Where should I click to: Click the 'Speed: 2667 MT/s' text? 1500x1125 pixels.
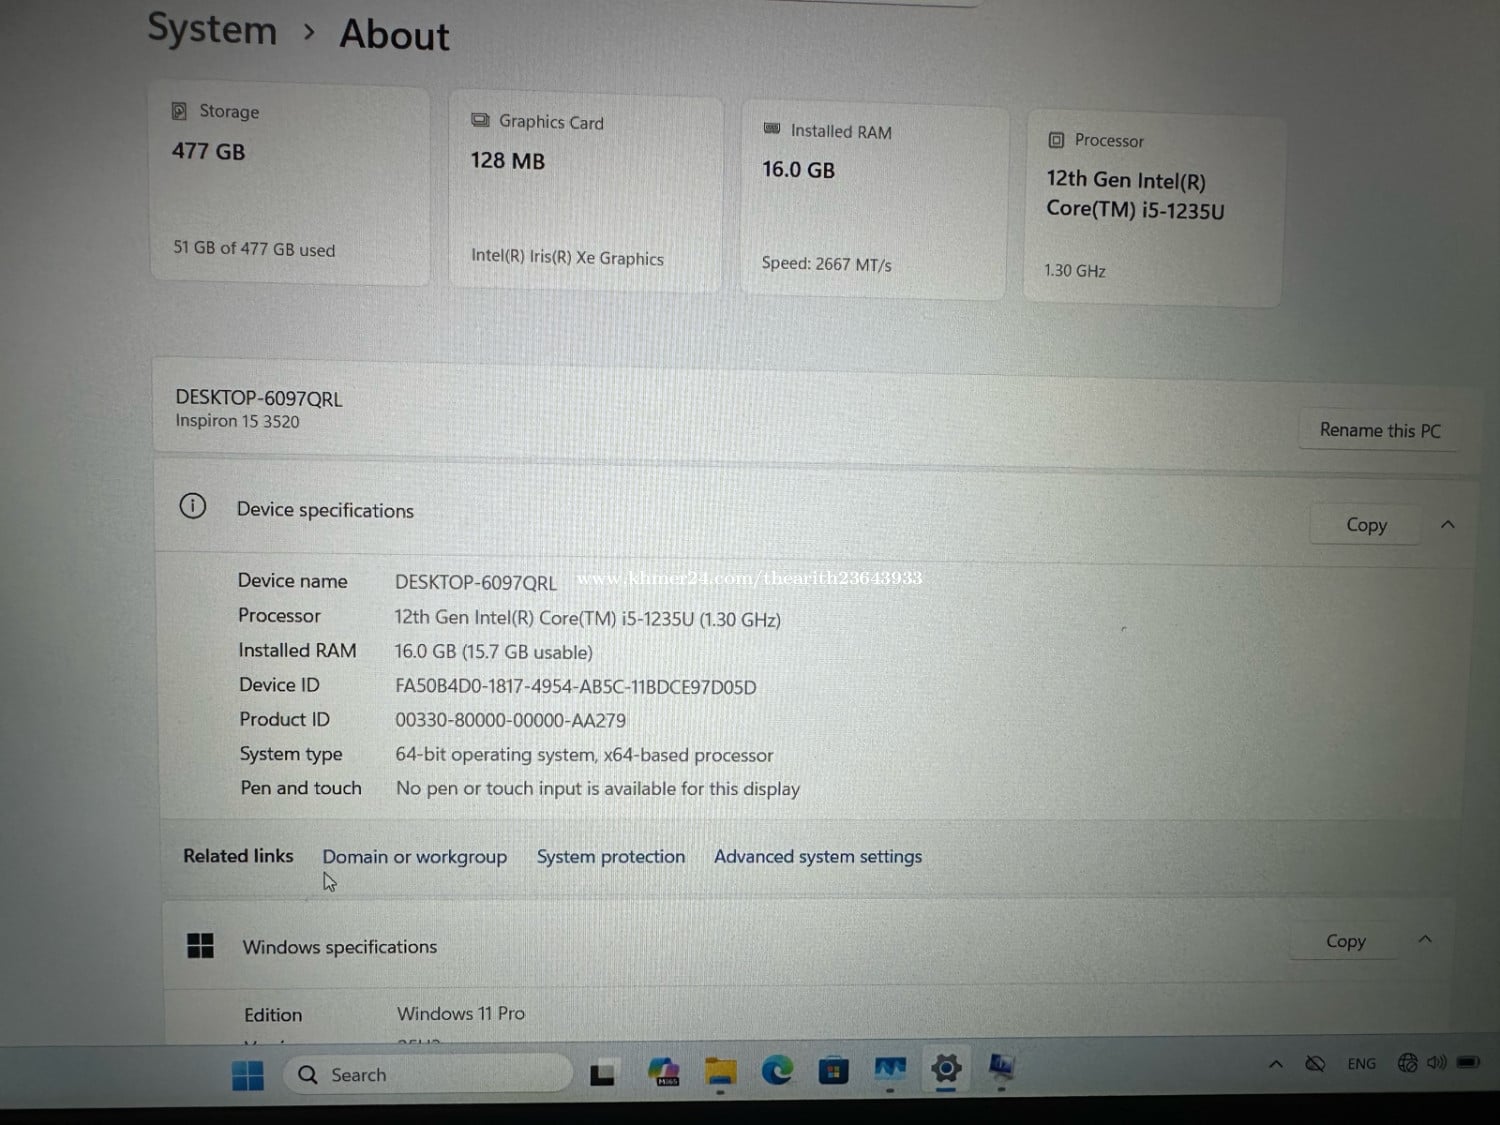pos(826,264)
